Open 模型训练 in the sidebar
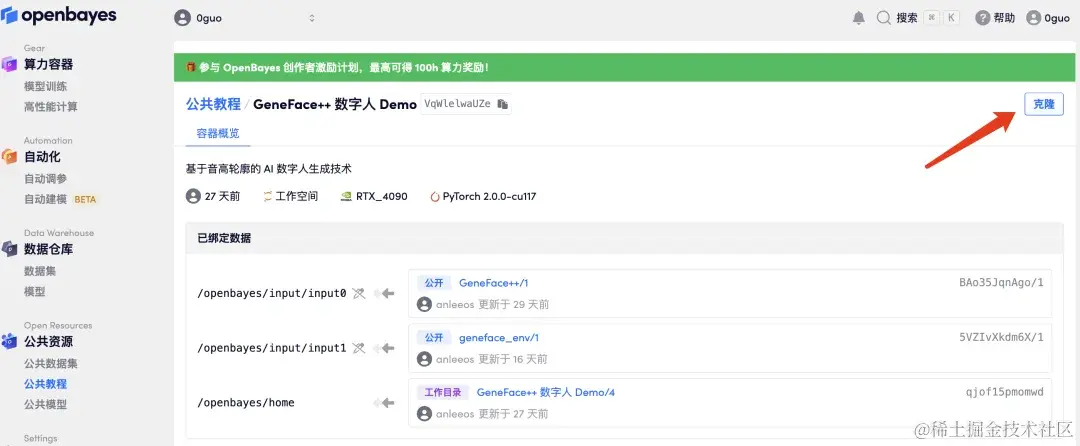The height and width of the screenshot is (446, 1080). (45, 86)
